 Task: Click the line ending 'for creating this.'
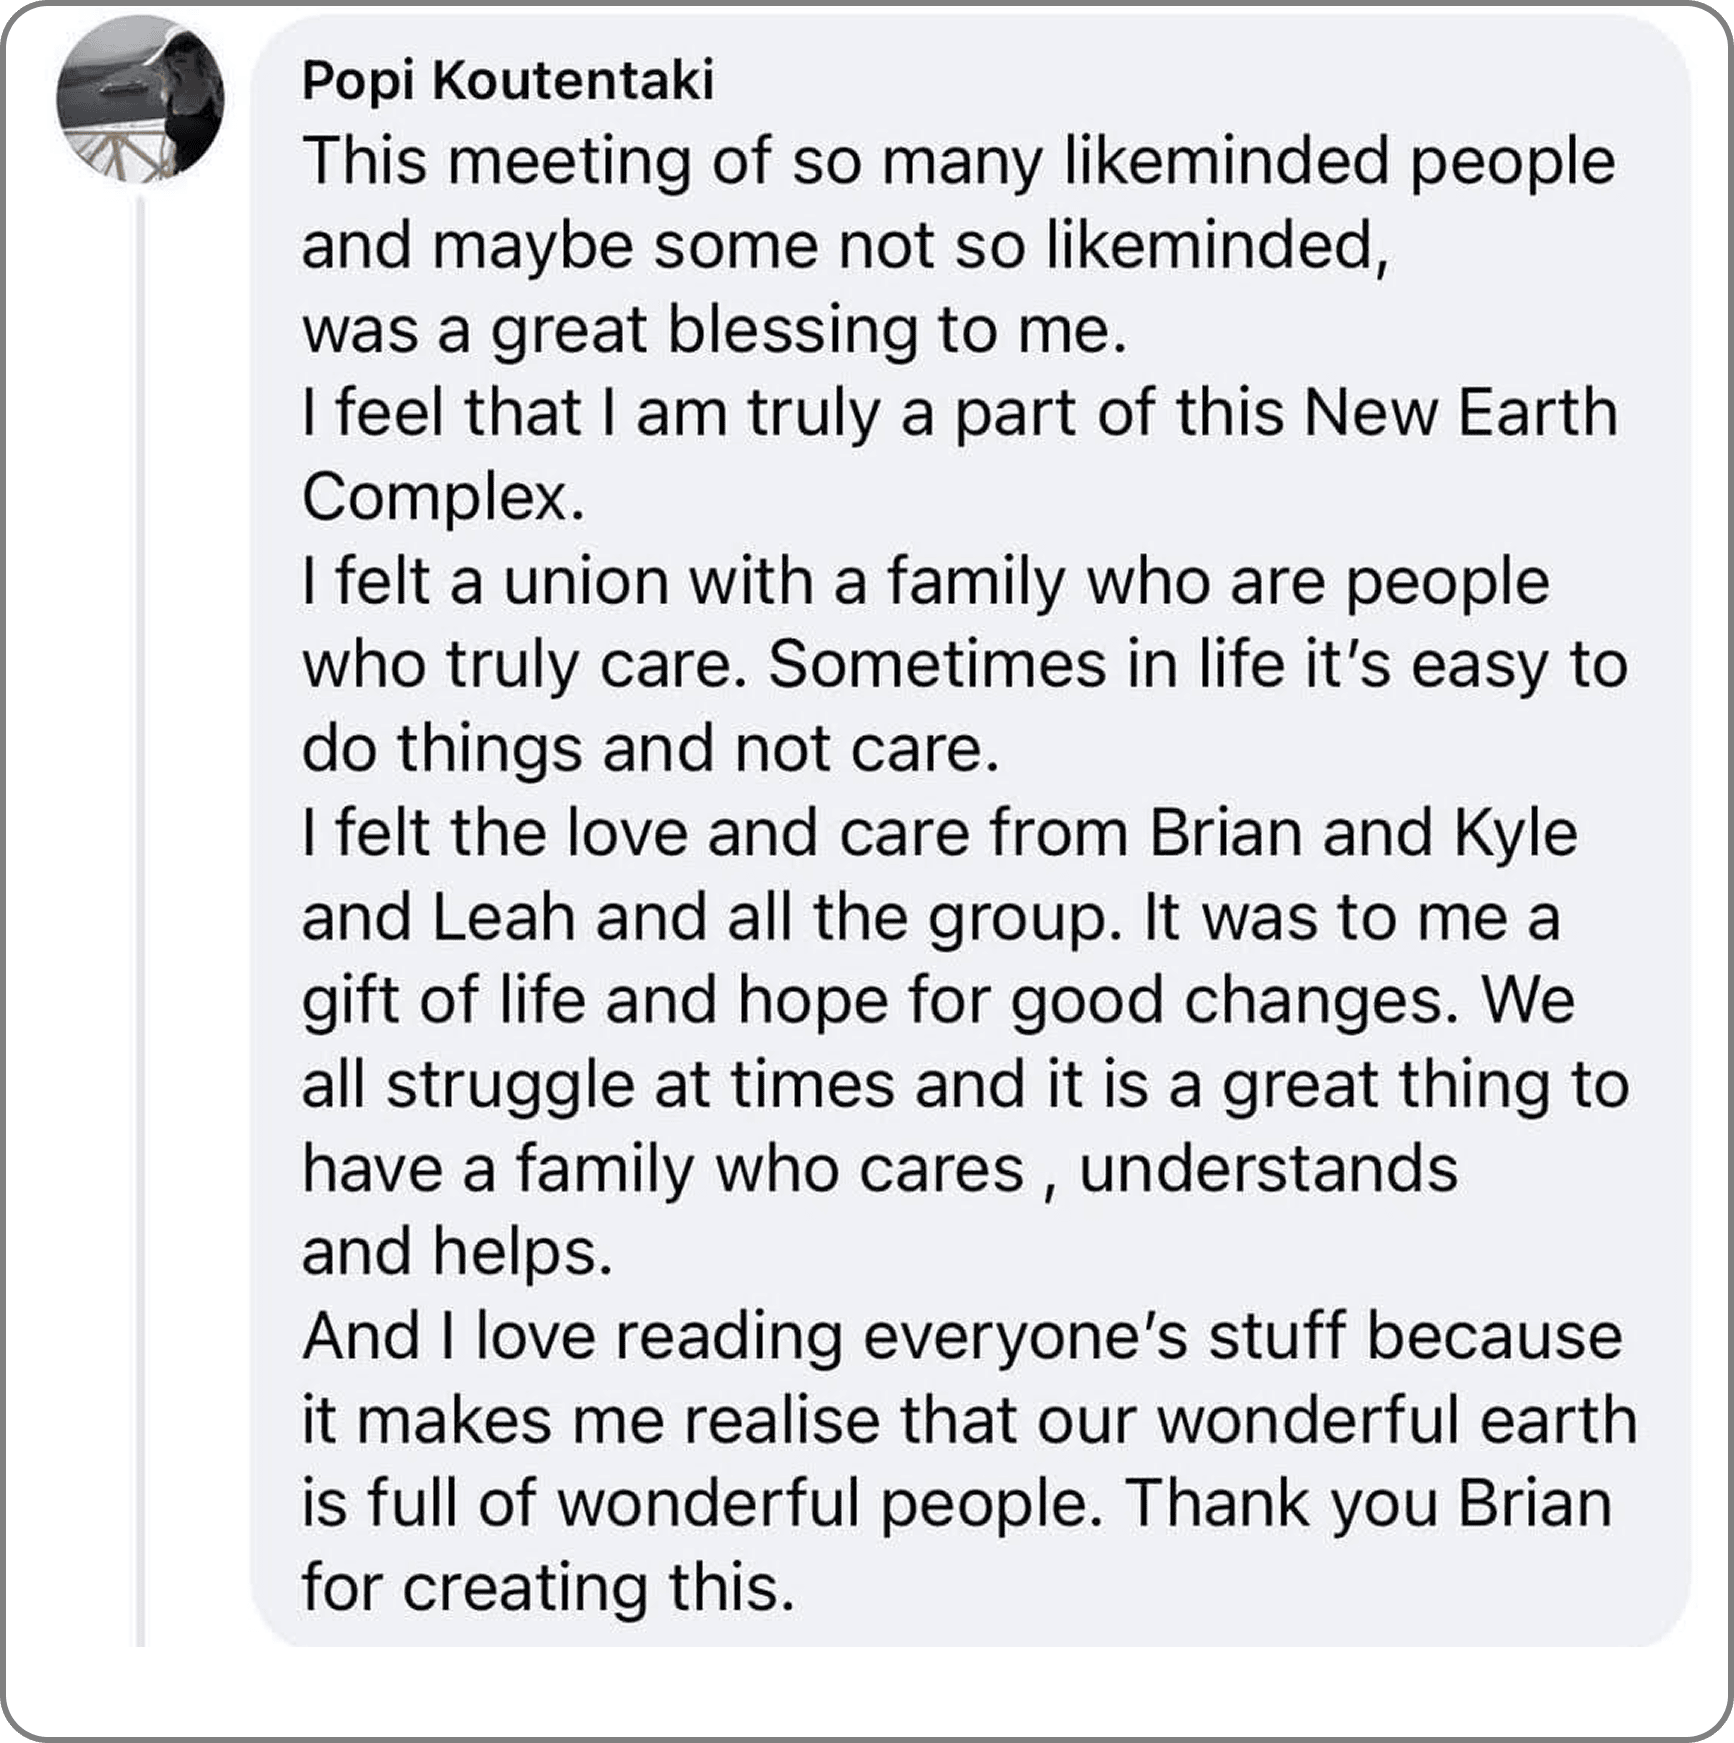click(548, 1587)
